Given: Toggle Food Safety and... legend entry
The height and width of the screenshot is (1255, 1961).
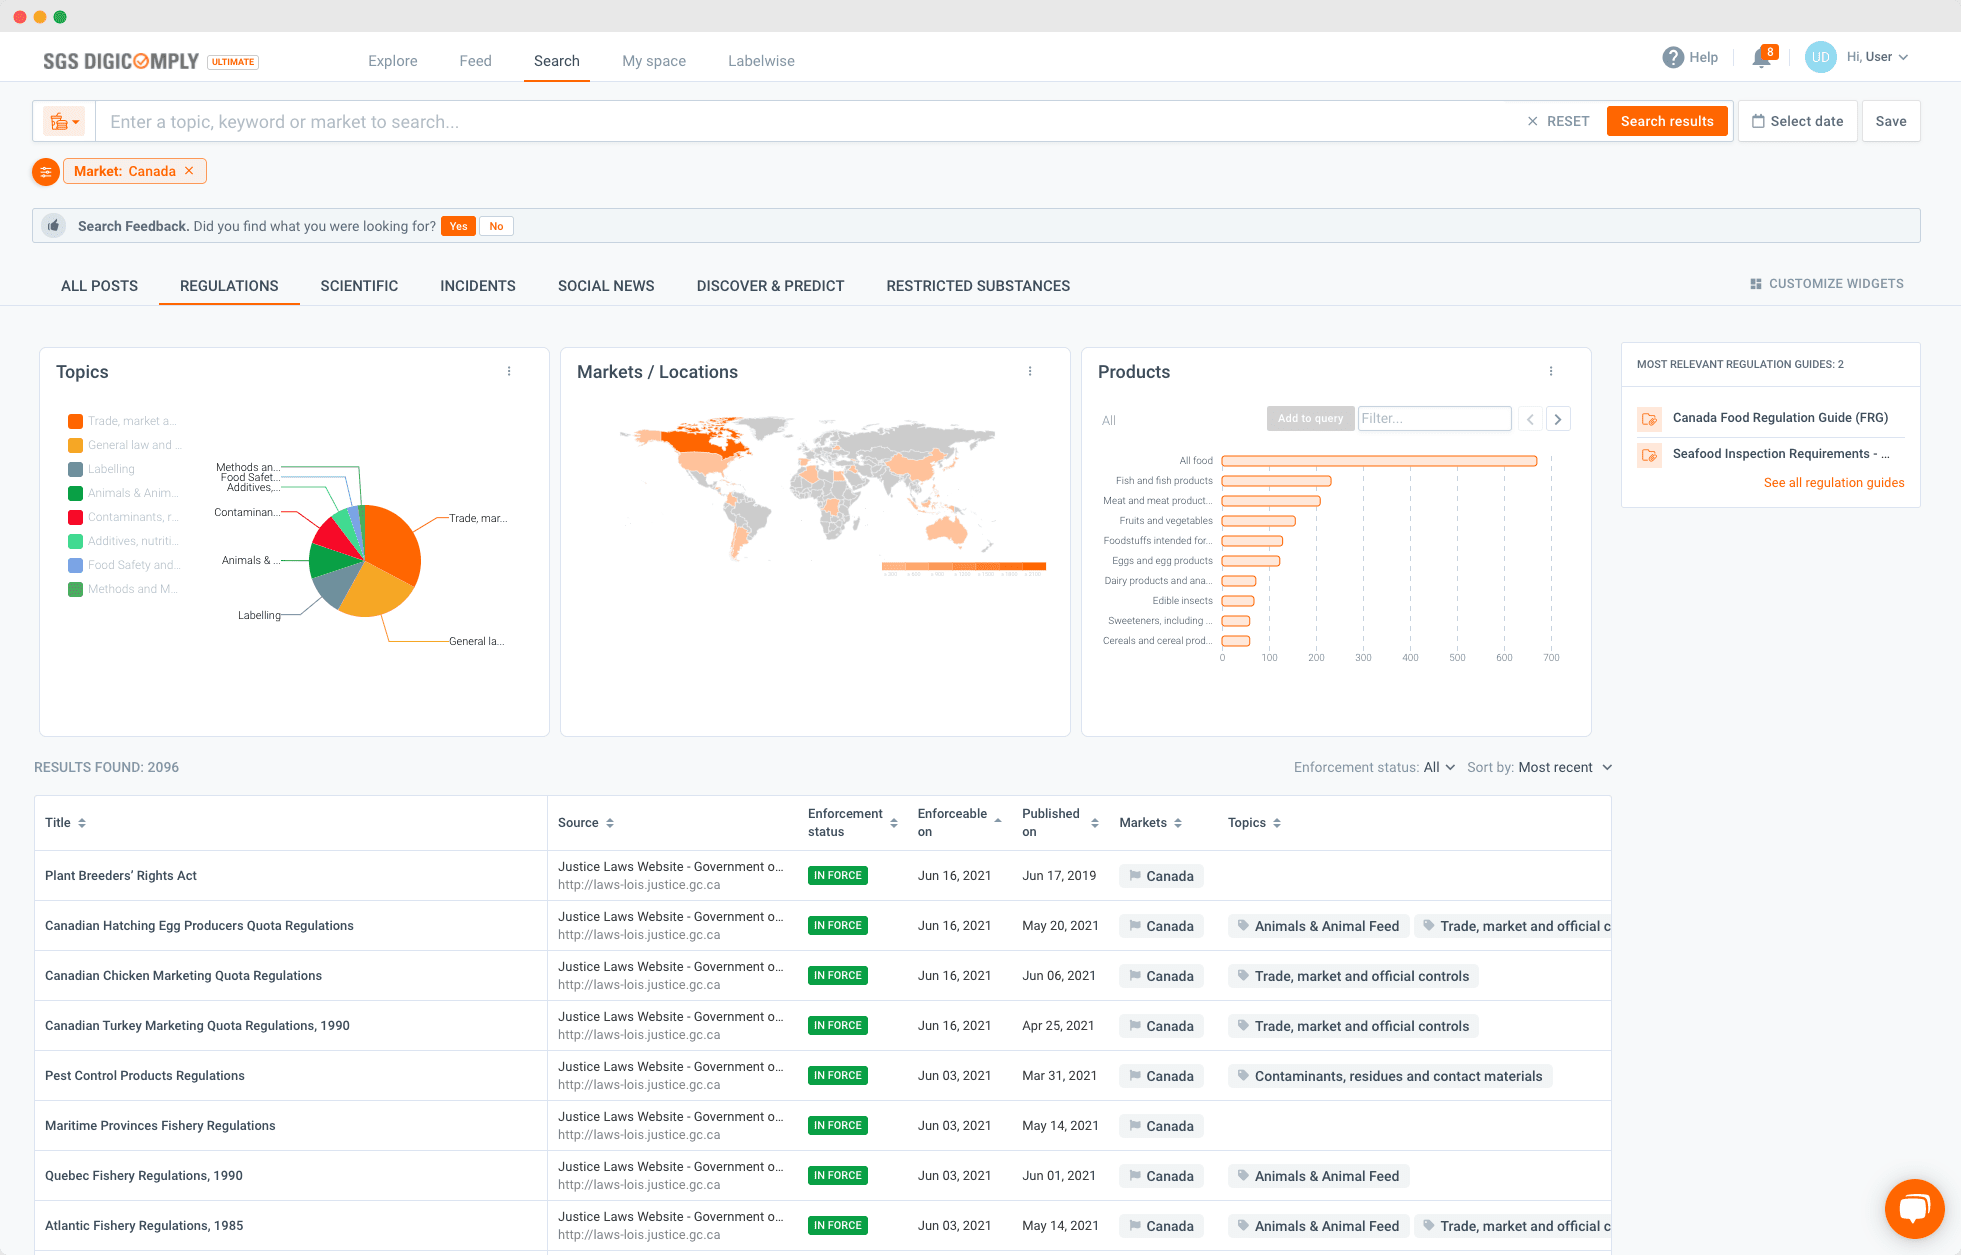Looking at the screenshot, I should [x=123, y=565].
